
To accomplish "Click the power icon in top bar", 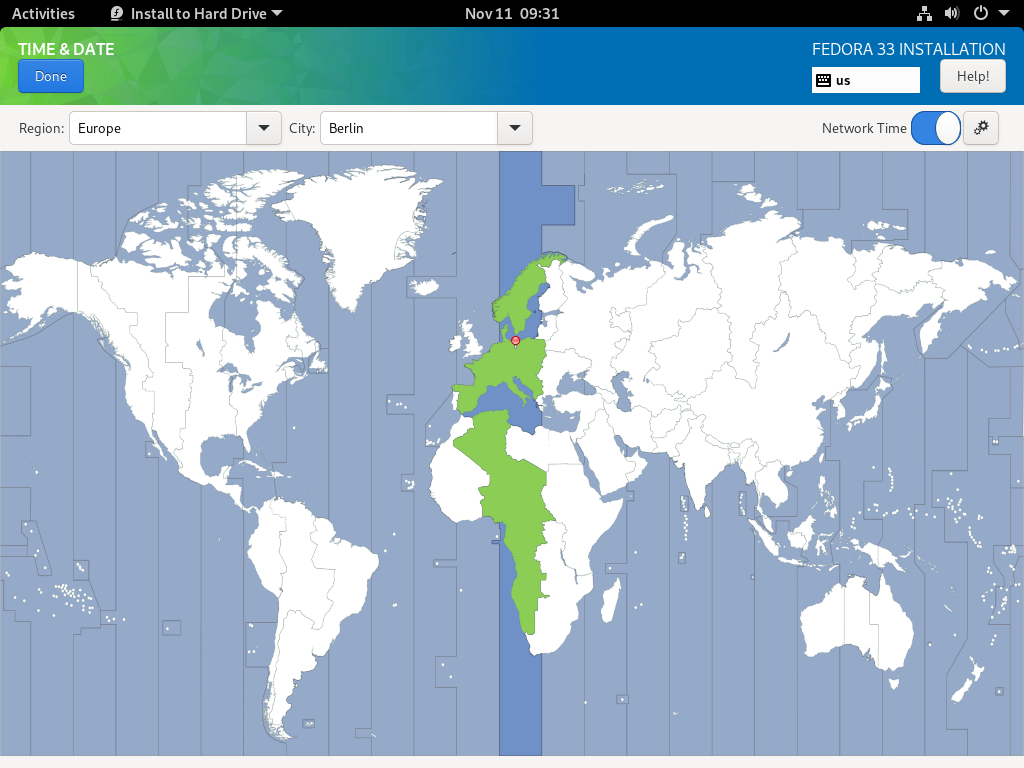I will tap(981, 14).
